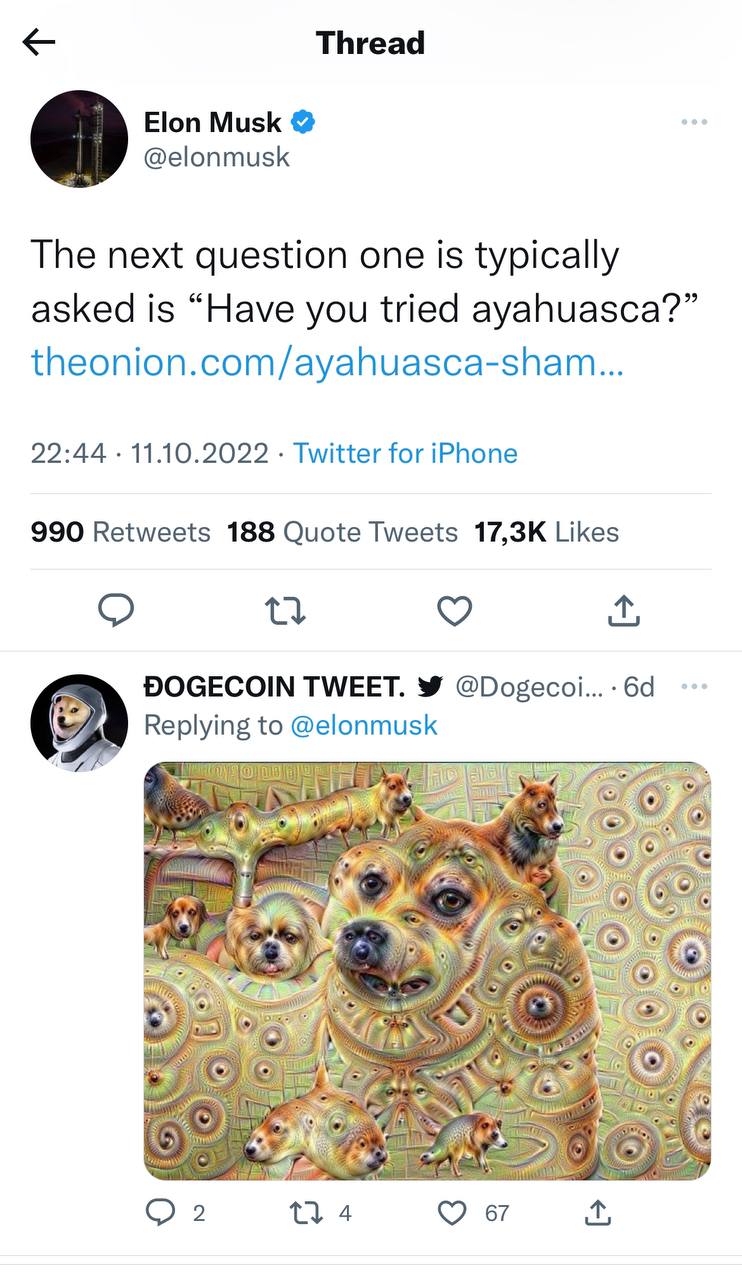742x1280 pixels.
Task: Share the DOGECOIN TWEET reply
Action: 597,1213
